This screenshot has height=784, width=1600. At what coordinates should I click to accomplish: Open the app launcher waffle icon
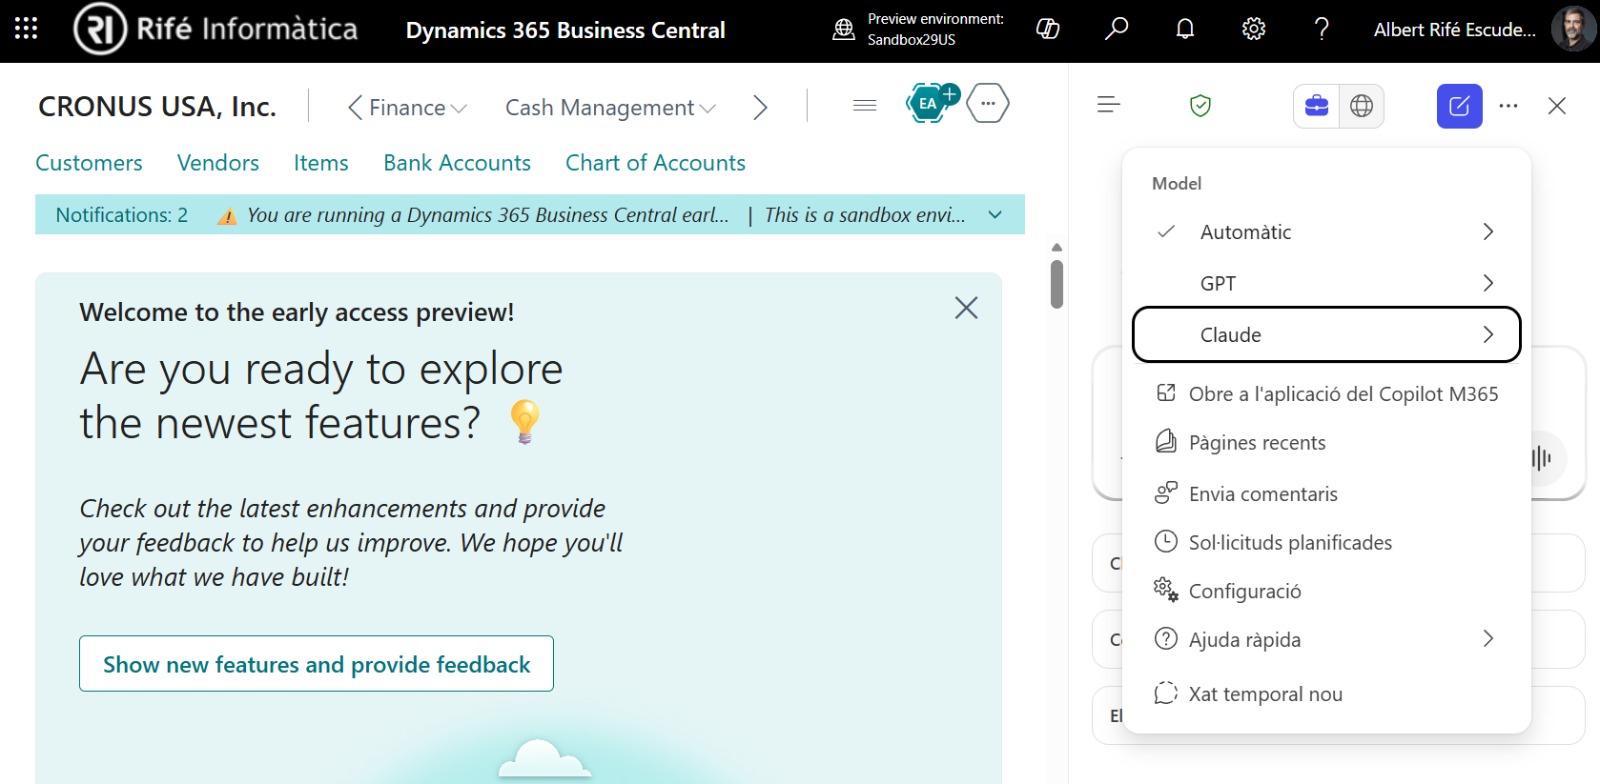26,29
